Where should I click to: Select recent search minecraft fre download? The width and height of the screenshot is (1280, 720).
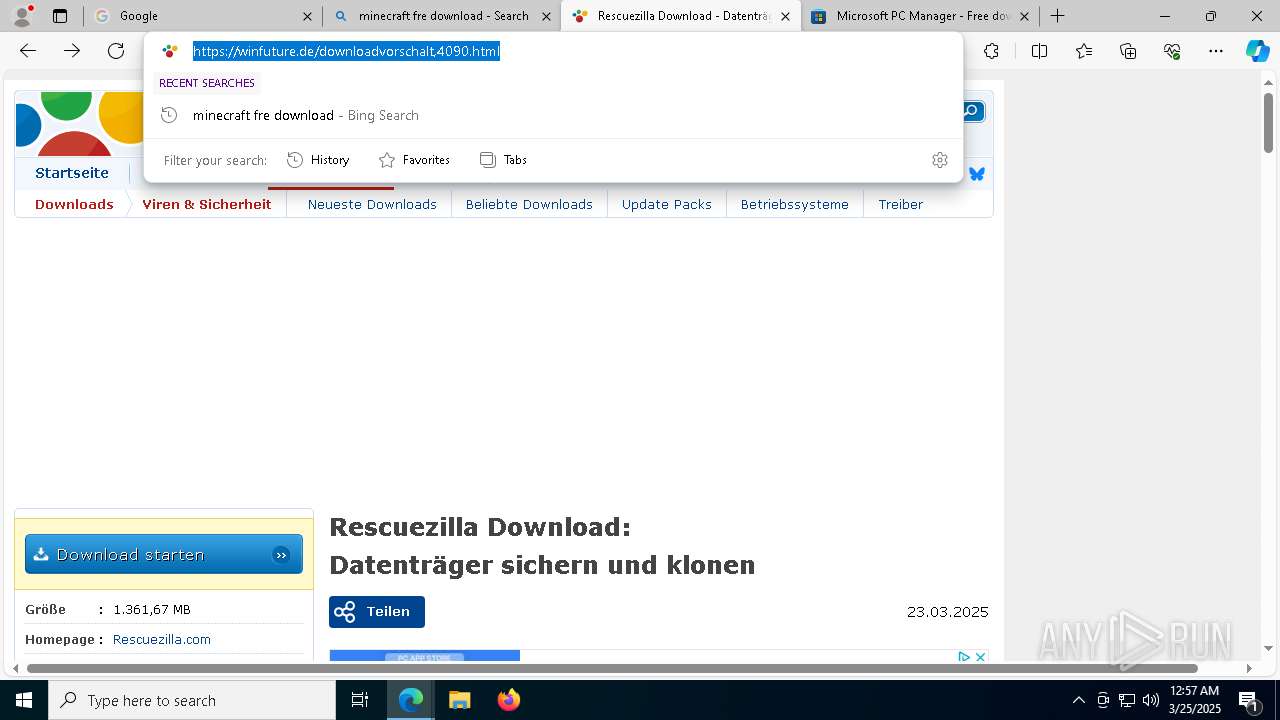point(553,115)
